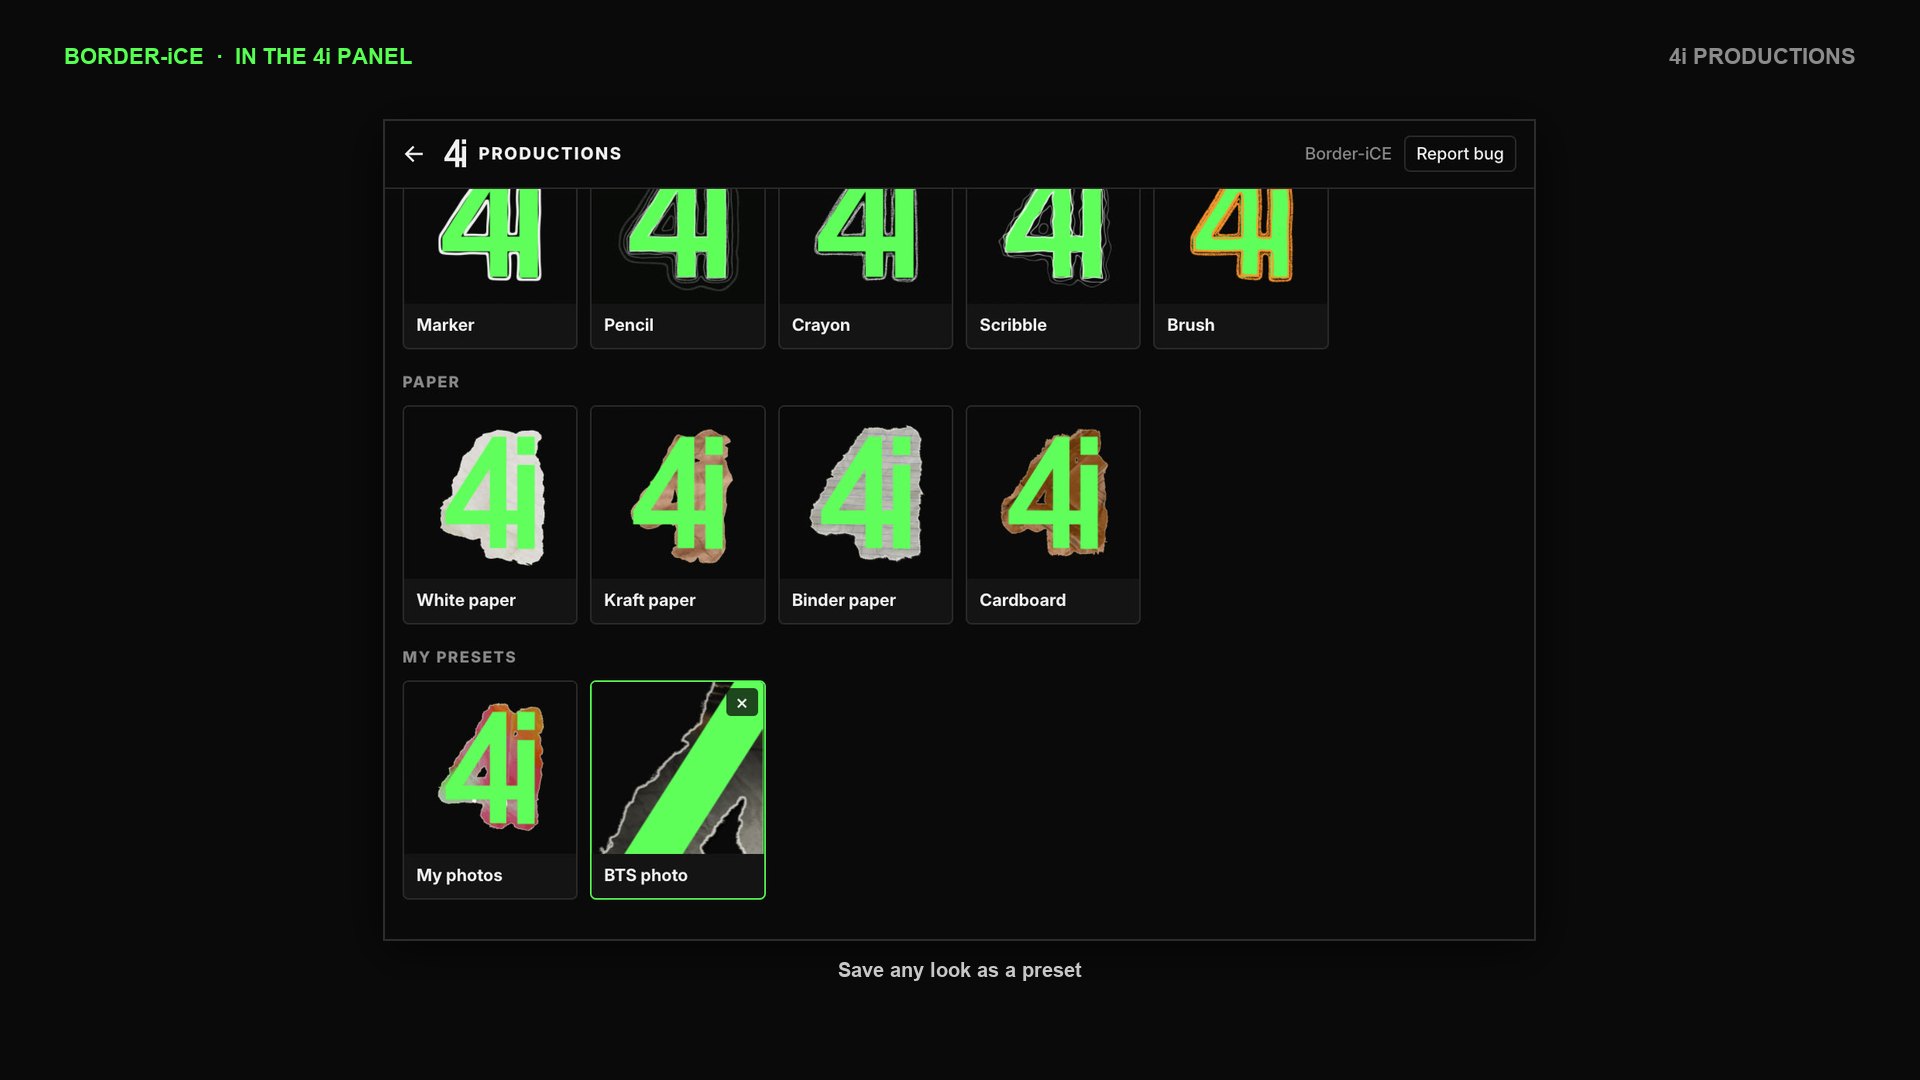
Task: Apply the White paper preset
Action: (x=490, y=515)
